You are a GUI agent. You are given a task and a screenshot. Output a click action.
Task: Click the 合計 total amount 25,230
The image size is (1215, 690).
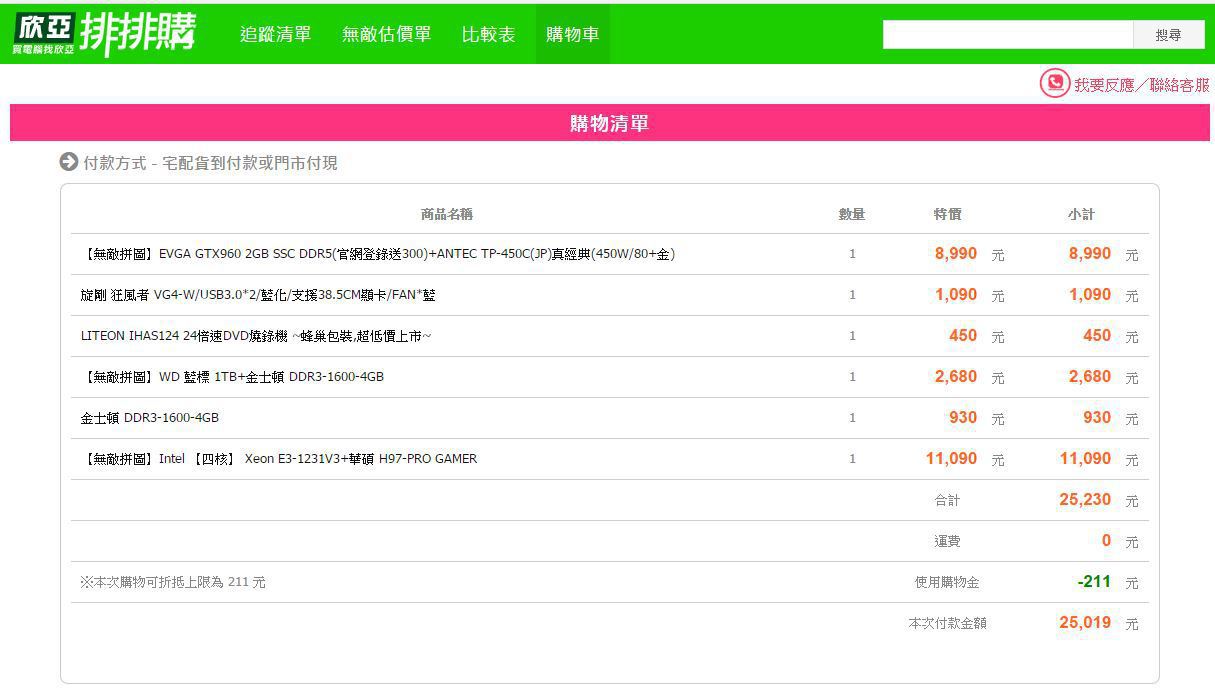click(1085, 499)
